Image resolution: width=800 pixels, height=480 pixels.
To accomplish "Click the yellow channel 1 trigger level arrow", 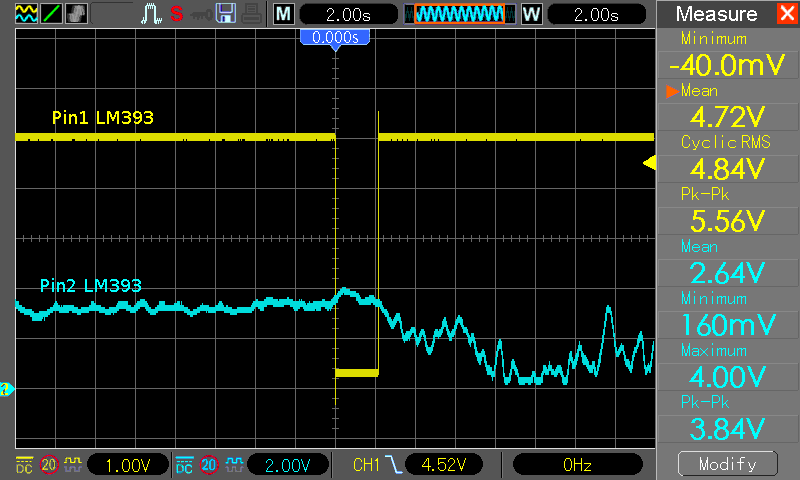I will click(649, 163).
